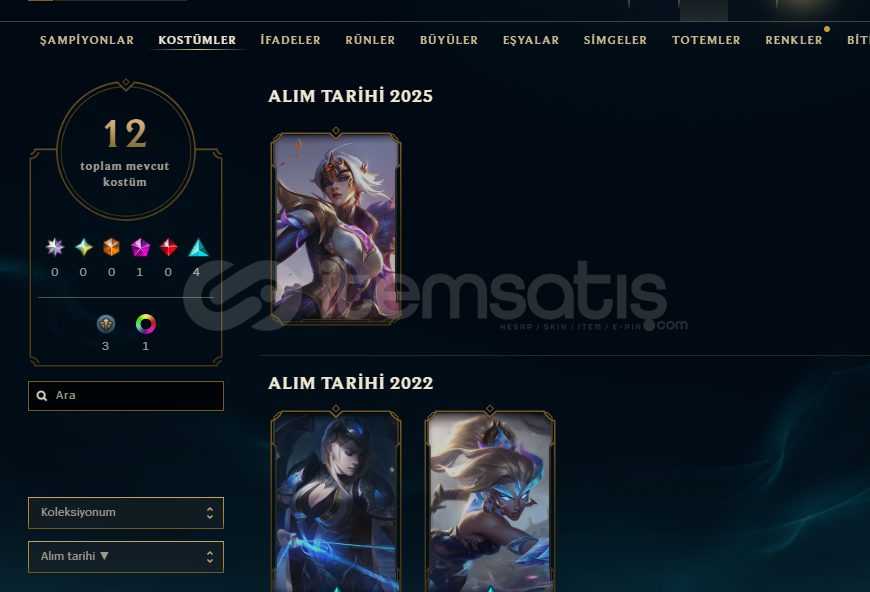Image resolution: width=870 pixels, height=592 pixels.
Task: Click the orange Mythic rarity gem icon
Action: (112, 247)
